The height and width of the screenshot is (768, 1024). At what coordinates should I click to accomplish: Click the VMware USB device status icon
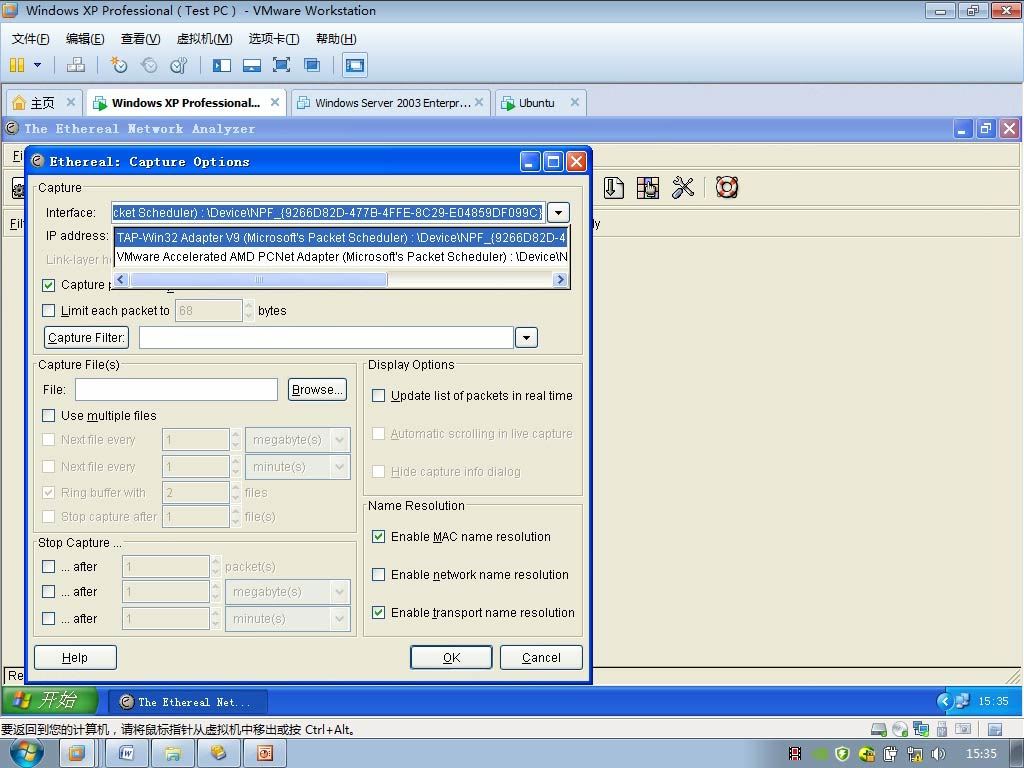click(942, 729)
